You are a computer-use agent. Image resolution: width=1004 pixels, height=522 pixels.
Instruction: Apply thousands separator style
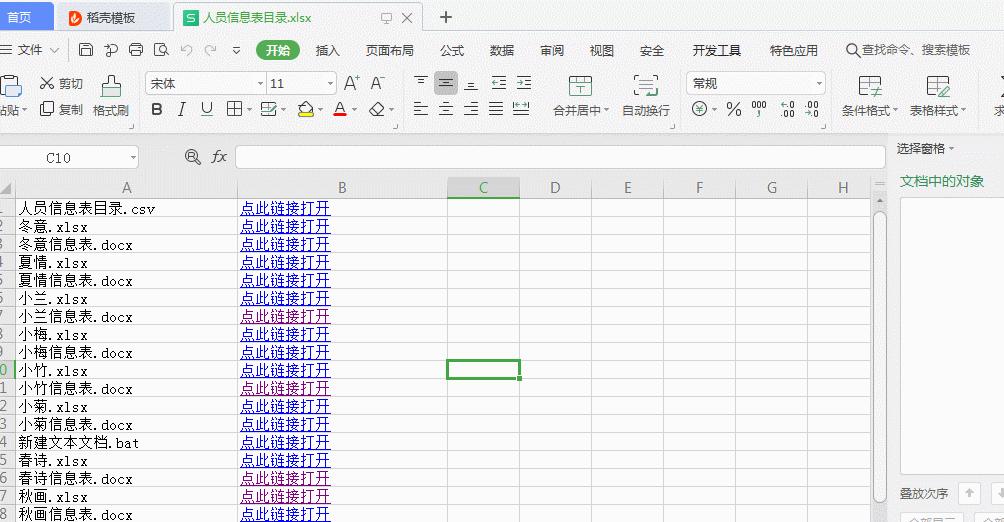click(x=759, y=110)
